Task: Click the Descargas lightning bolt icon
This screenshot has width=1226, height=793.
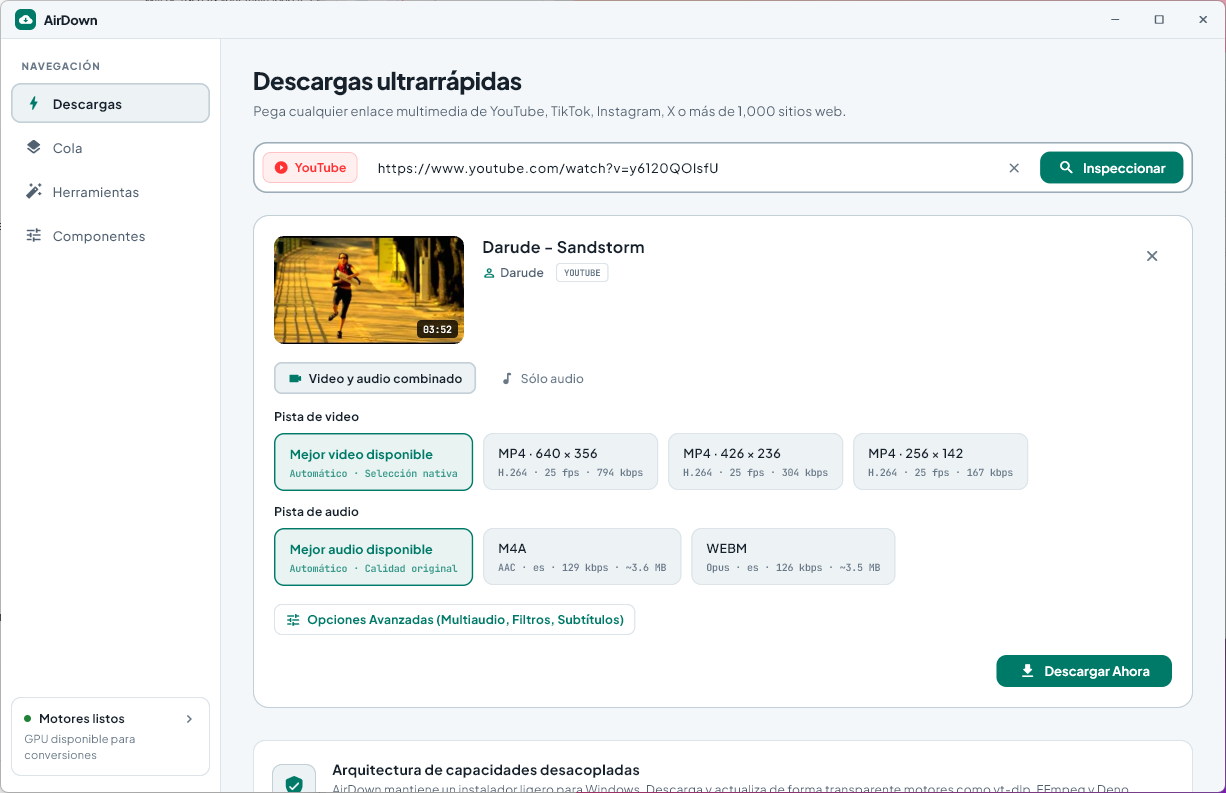Action: 34,103
